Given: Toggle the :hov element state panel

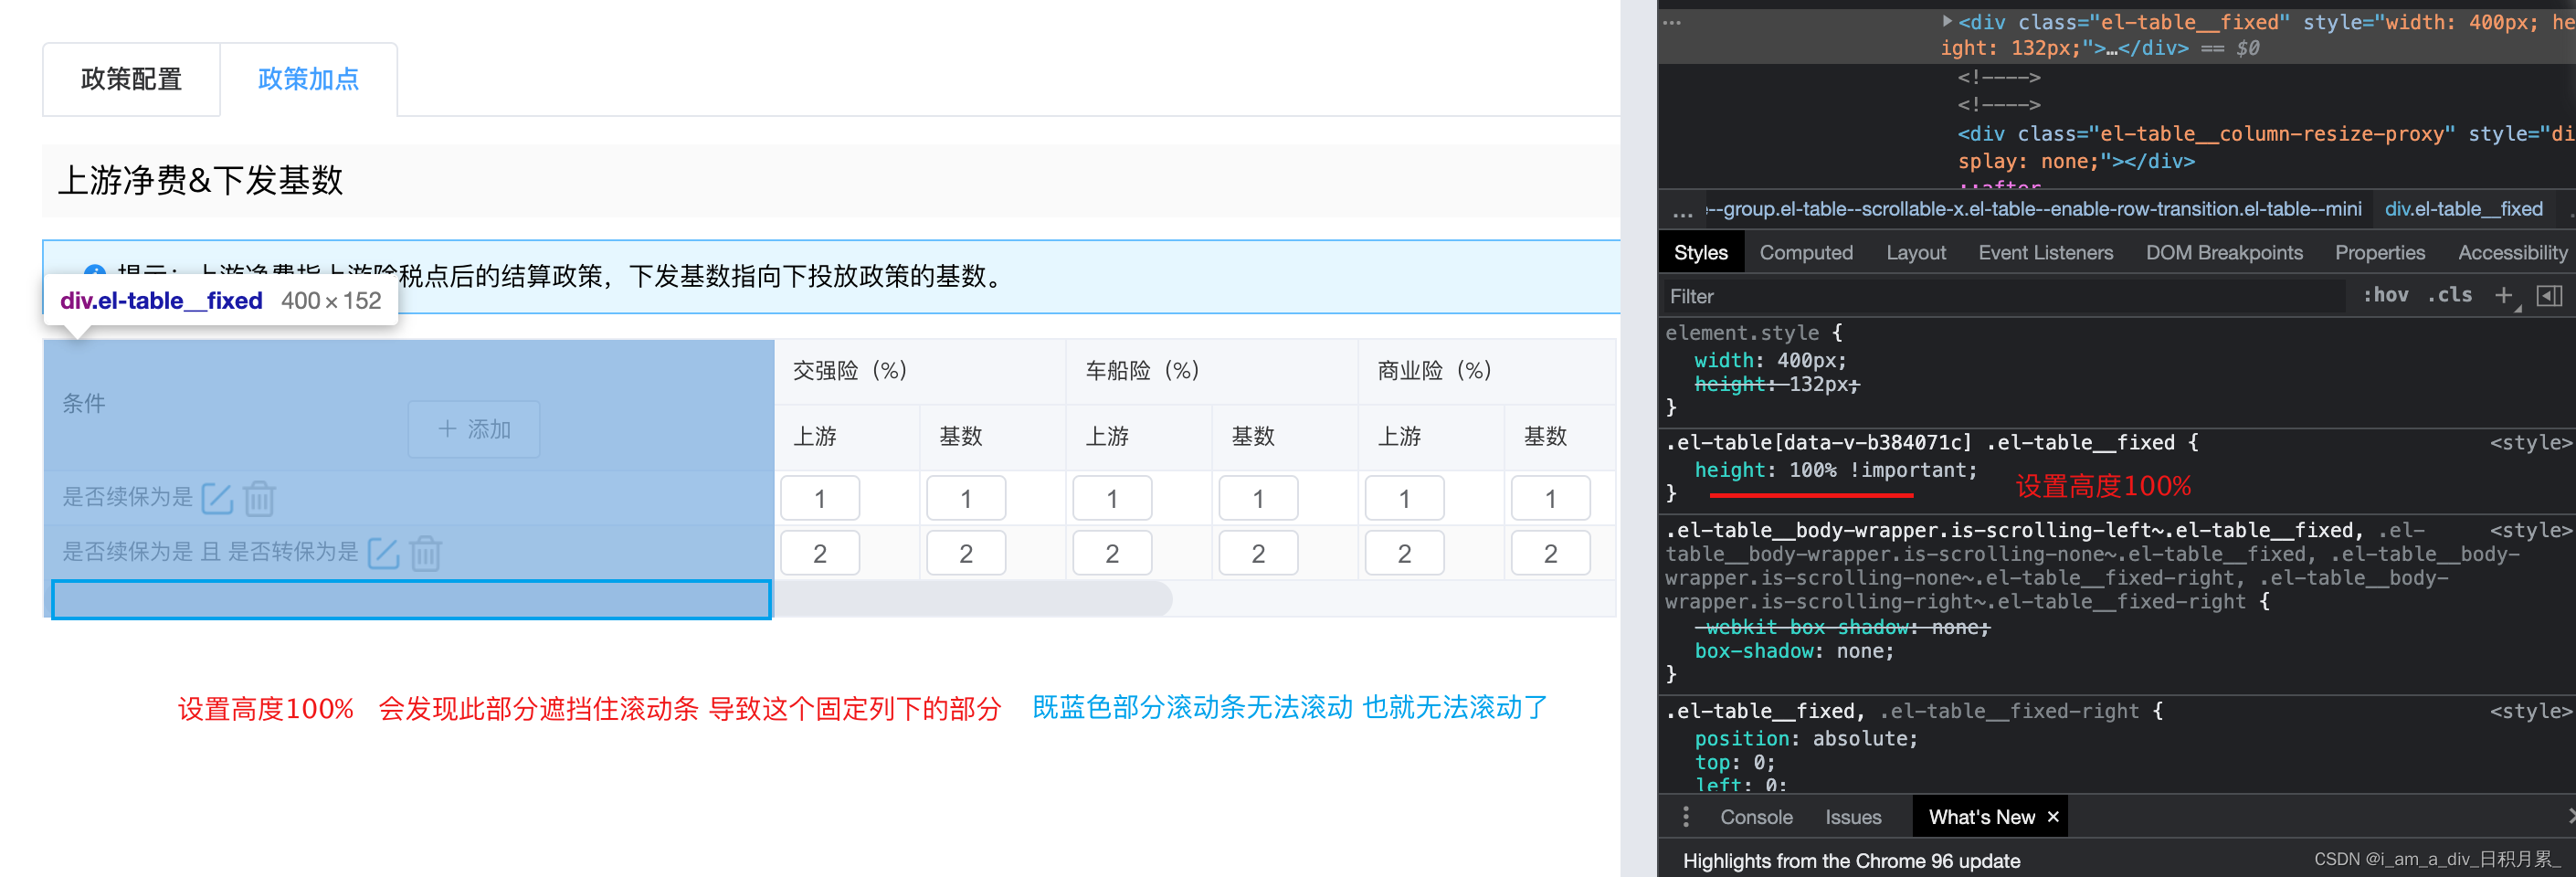Looking at the screenshot, I should 2385,295.
